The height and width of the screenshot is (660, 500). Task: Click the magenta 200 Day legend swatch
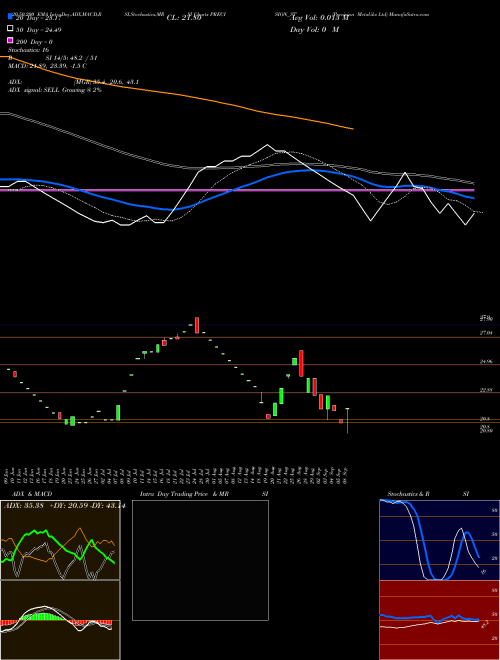tap(10, 40)
